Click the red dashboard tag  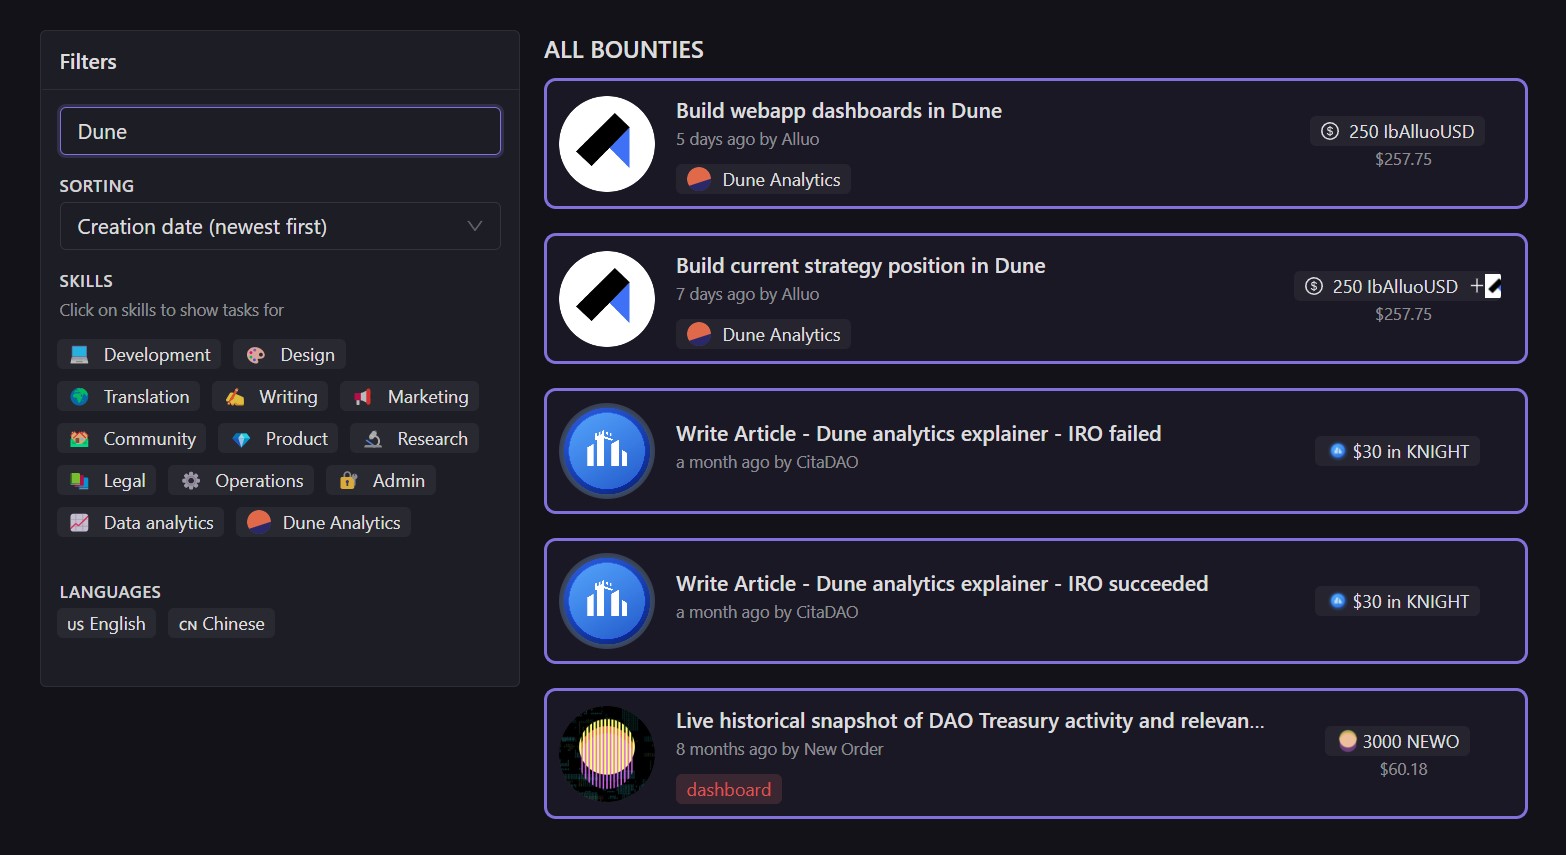tap(728, 790)
